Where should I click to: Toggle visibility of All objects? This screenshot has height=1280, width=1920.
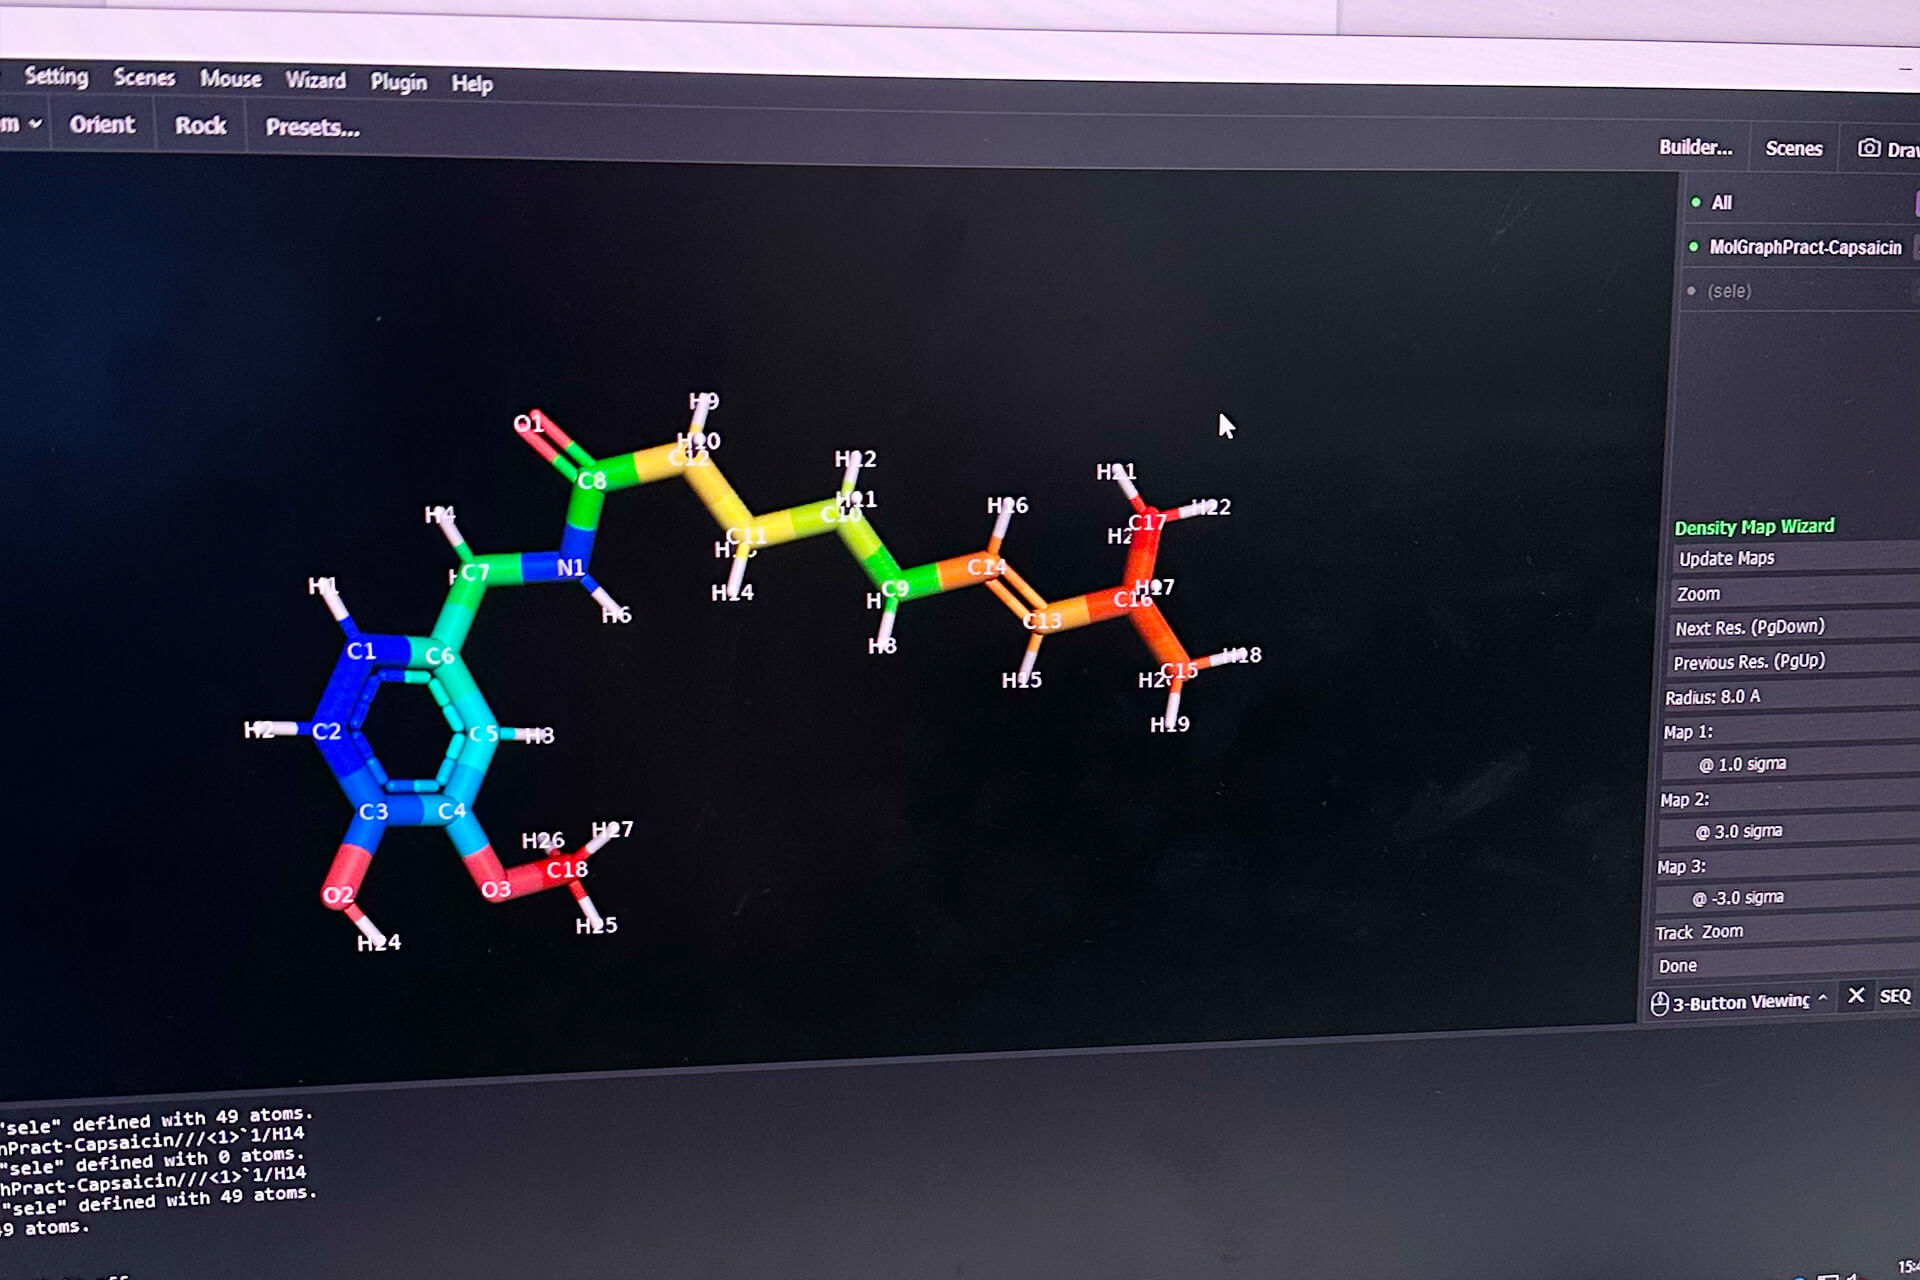coord(1696,202)
